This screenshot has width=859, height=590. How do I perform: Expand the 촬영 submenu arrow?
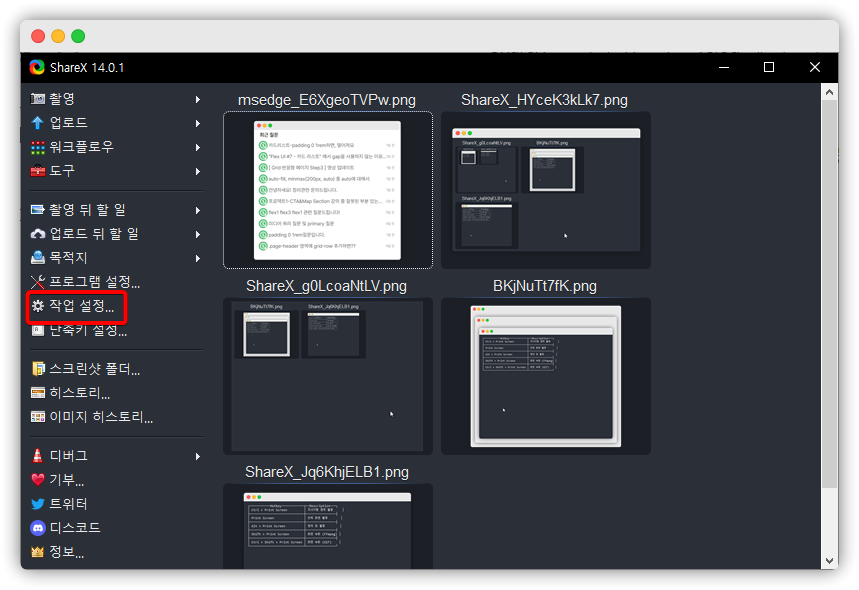coord(198,100)
